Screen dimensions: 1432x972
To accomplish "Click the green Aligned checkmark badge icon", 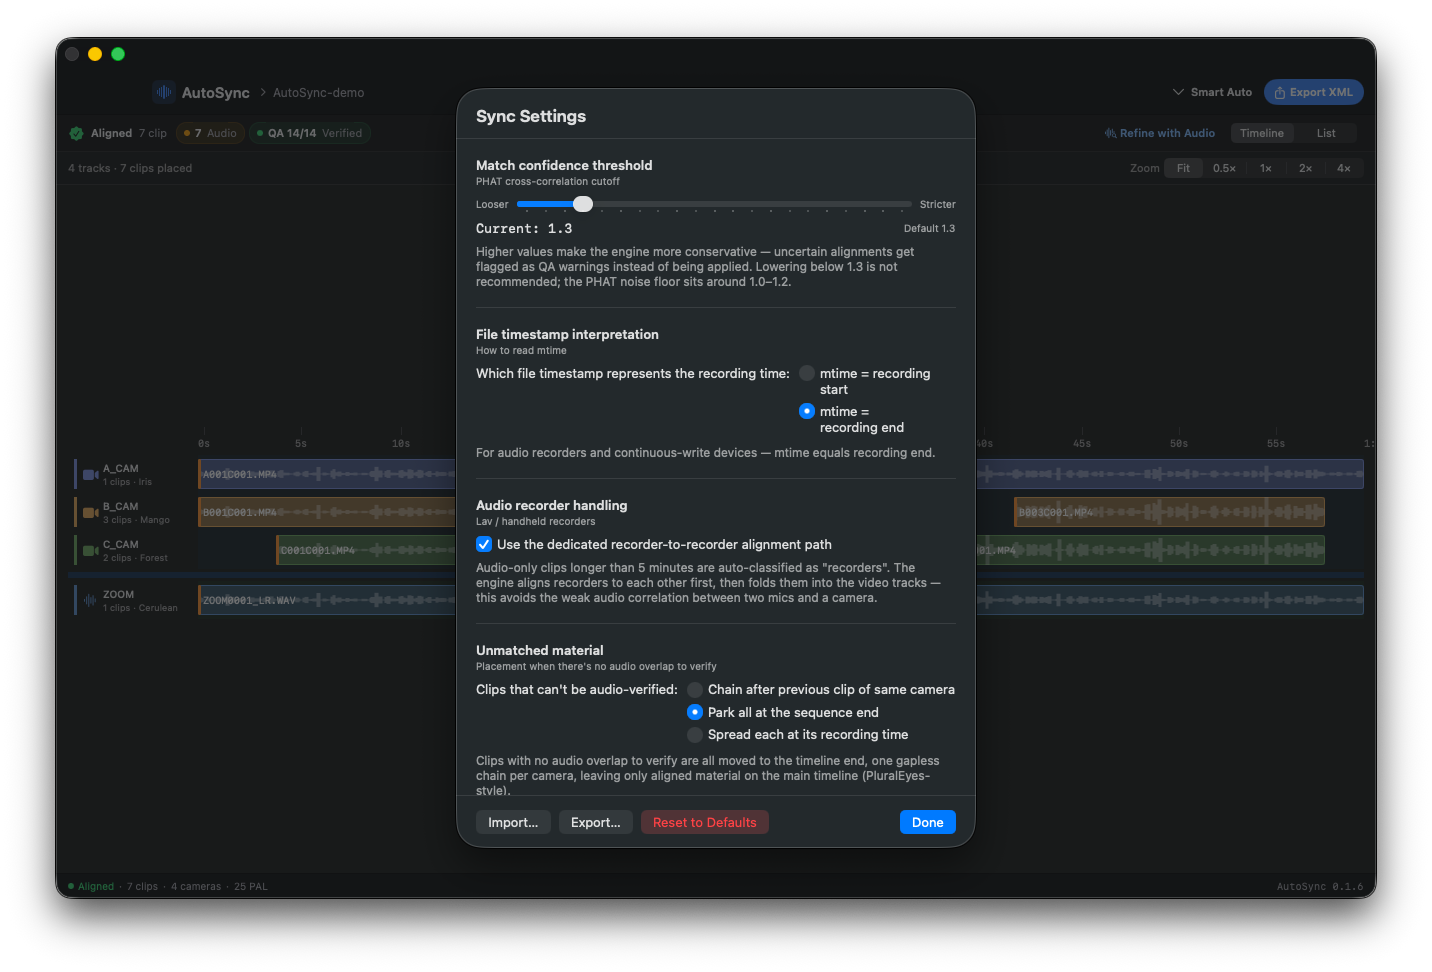I will (x=77, y=133).
